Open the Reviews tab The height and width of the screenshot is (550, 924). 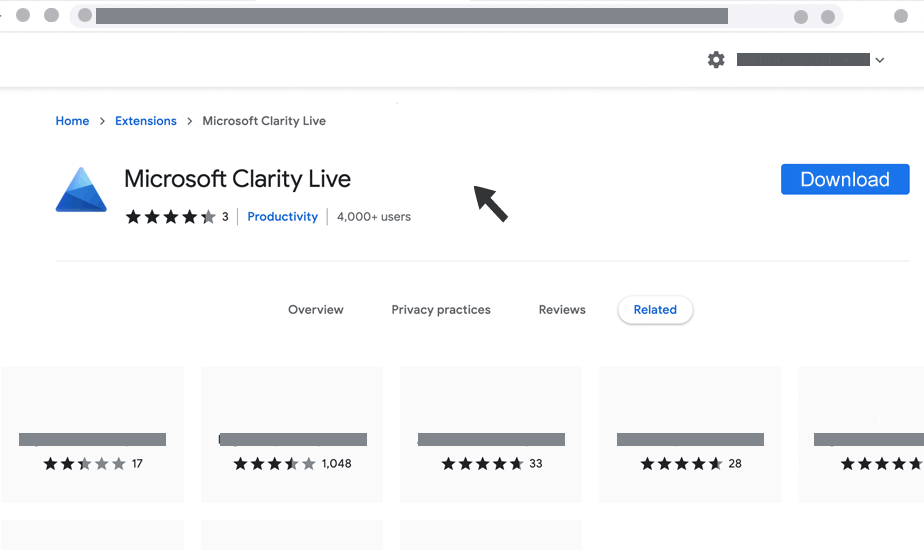pos(562,309)
